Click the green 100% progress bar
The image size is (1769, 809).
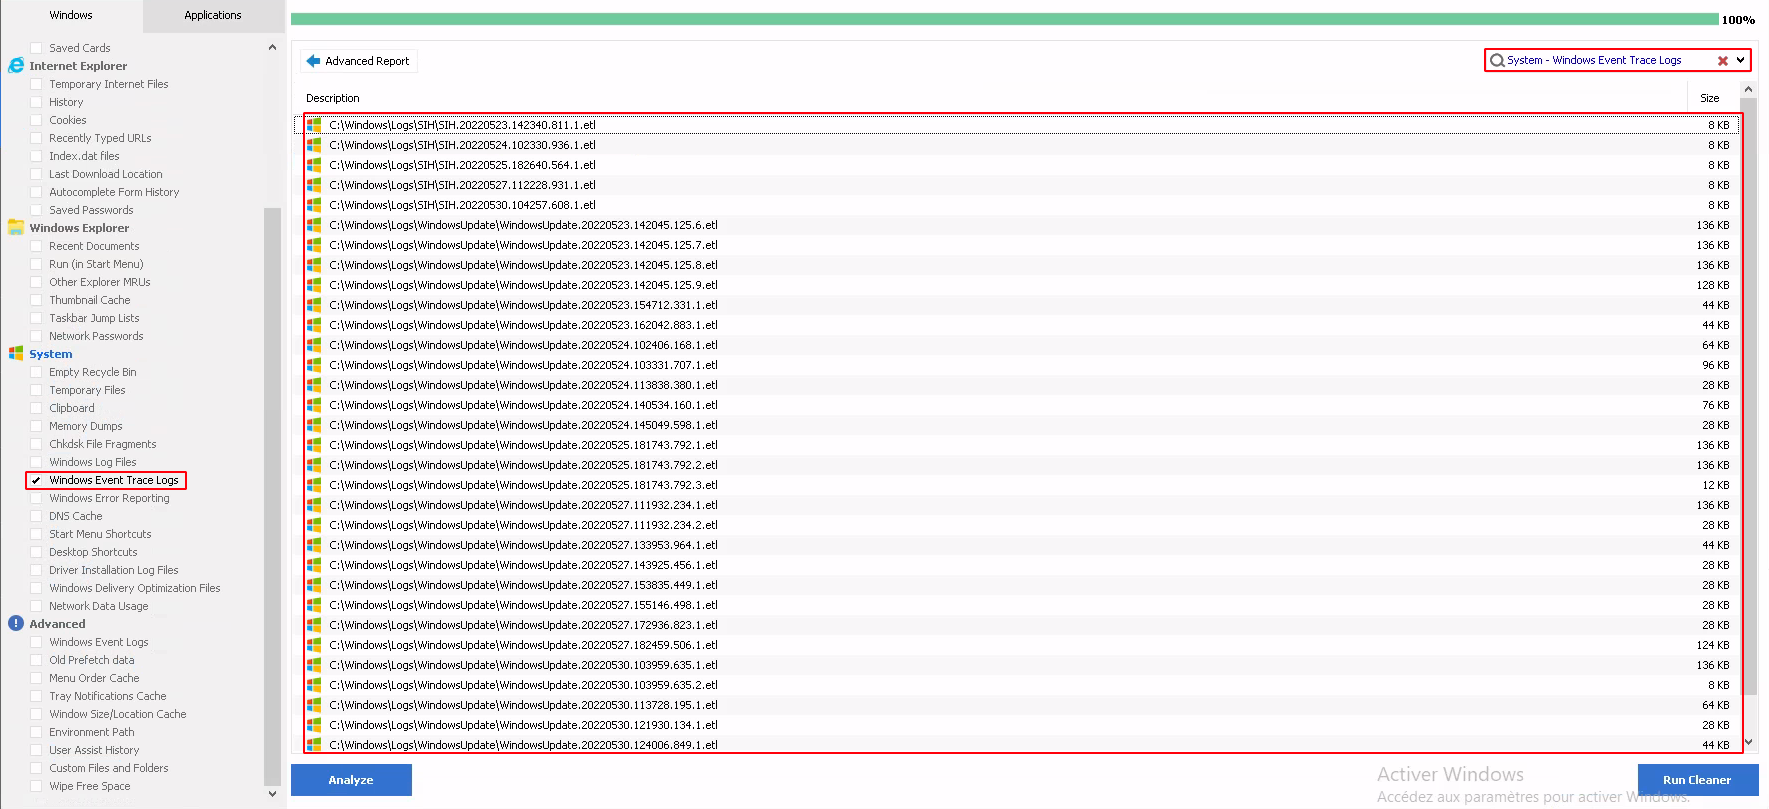1004,19
